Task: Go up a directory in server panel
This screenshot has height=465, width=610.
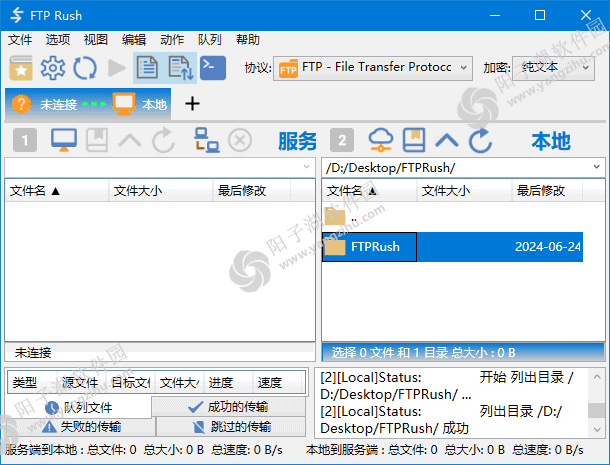Action: [130, 140]
